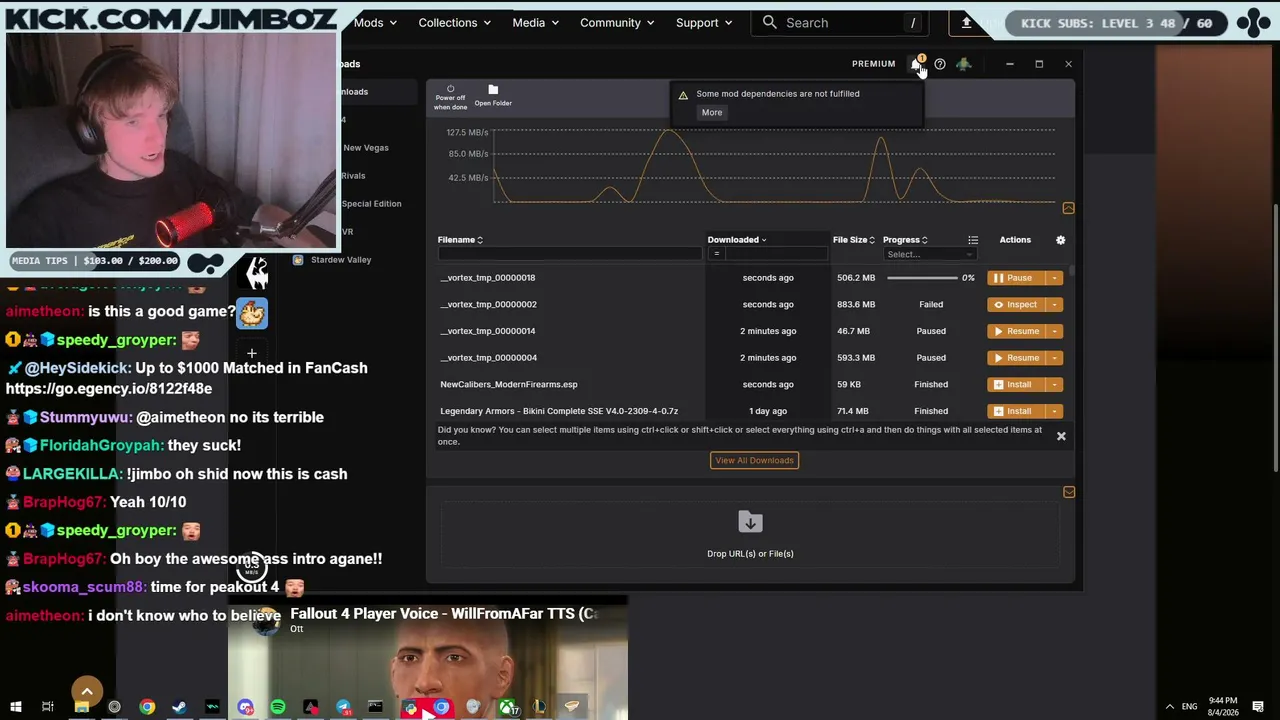Click More on the dependencies warning
Screen dimensions: 1280x720
coord(712,113)
